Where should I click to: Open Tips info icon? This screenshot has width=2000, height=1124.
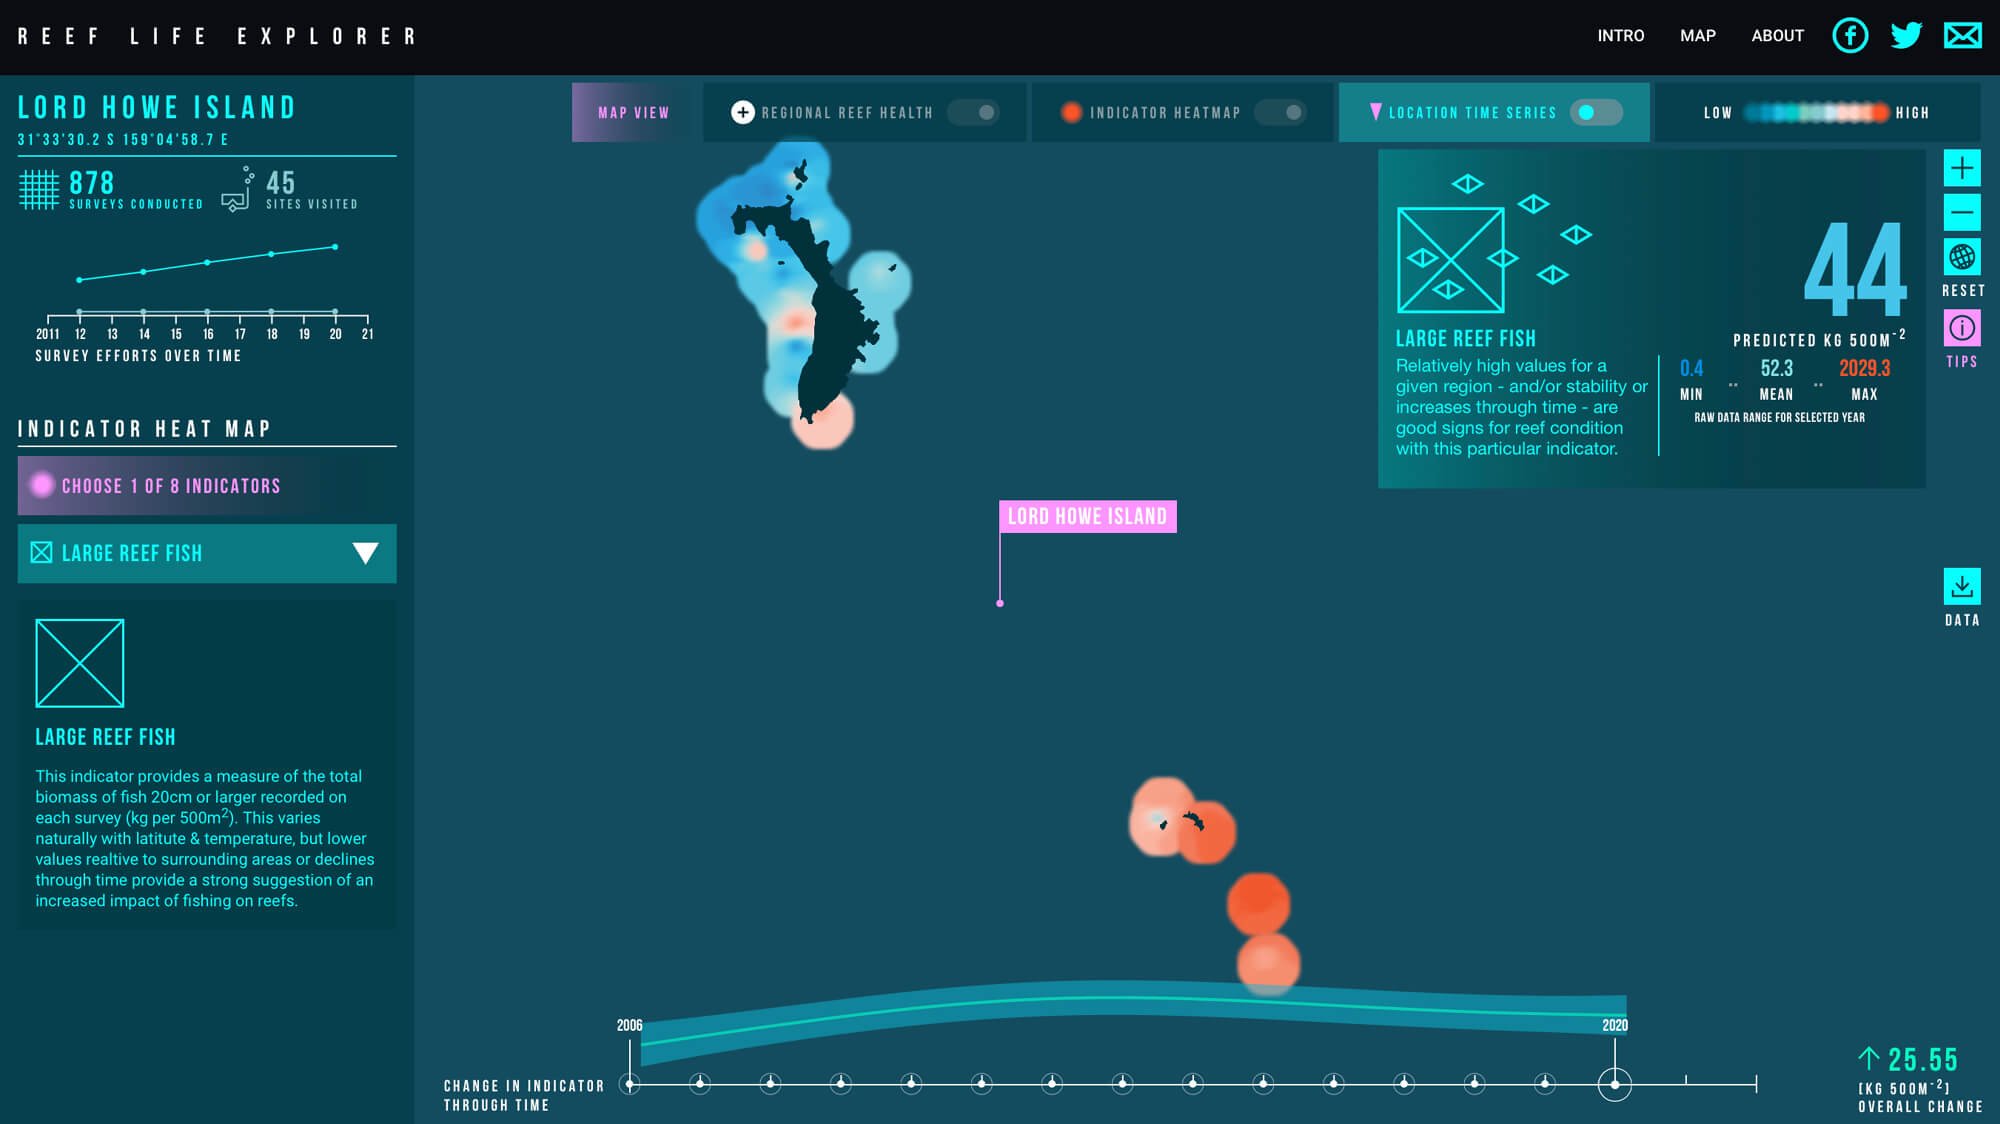(x=1962, y=328)
